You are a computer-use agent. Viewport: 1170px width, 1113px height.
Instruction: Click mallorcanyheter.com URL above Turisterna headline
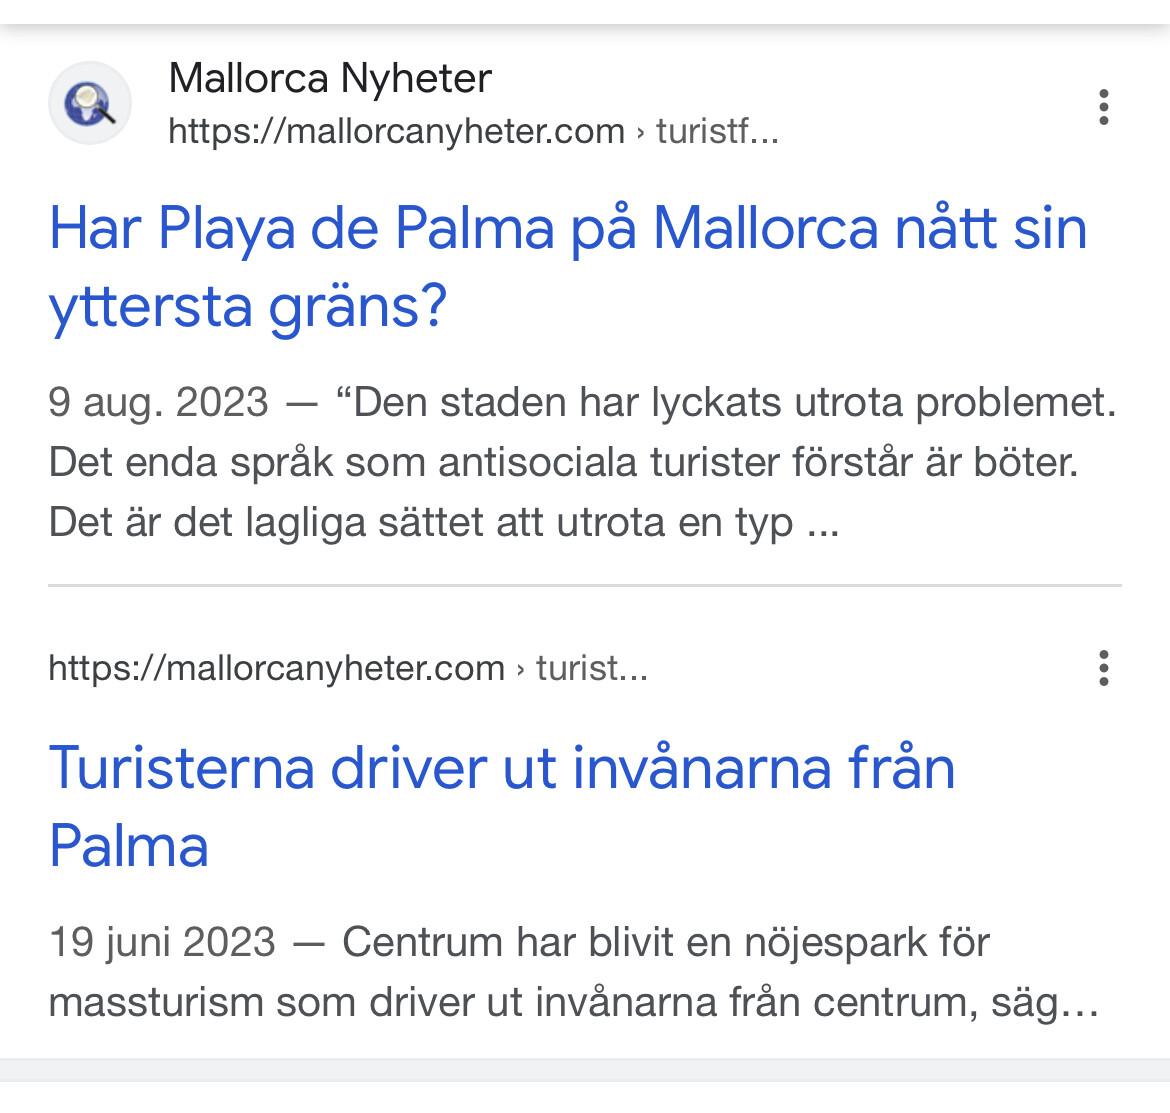276,668
